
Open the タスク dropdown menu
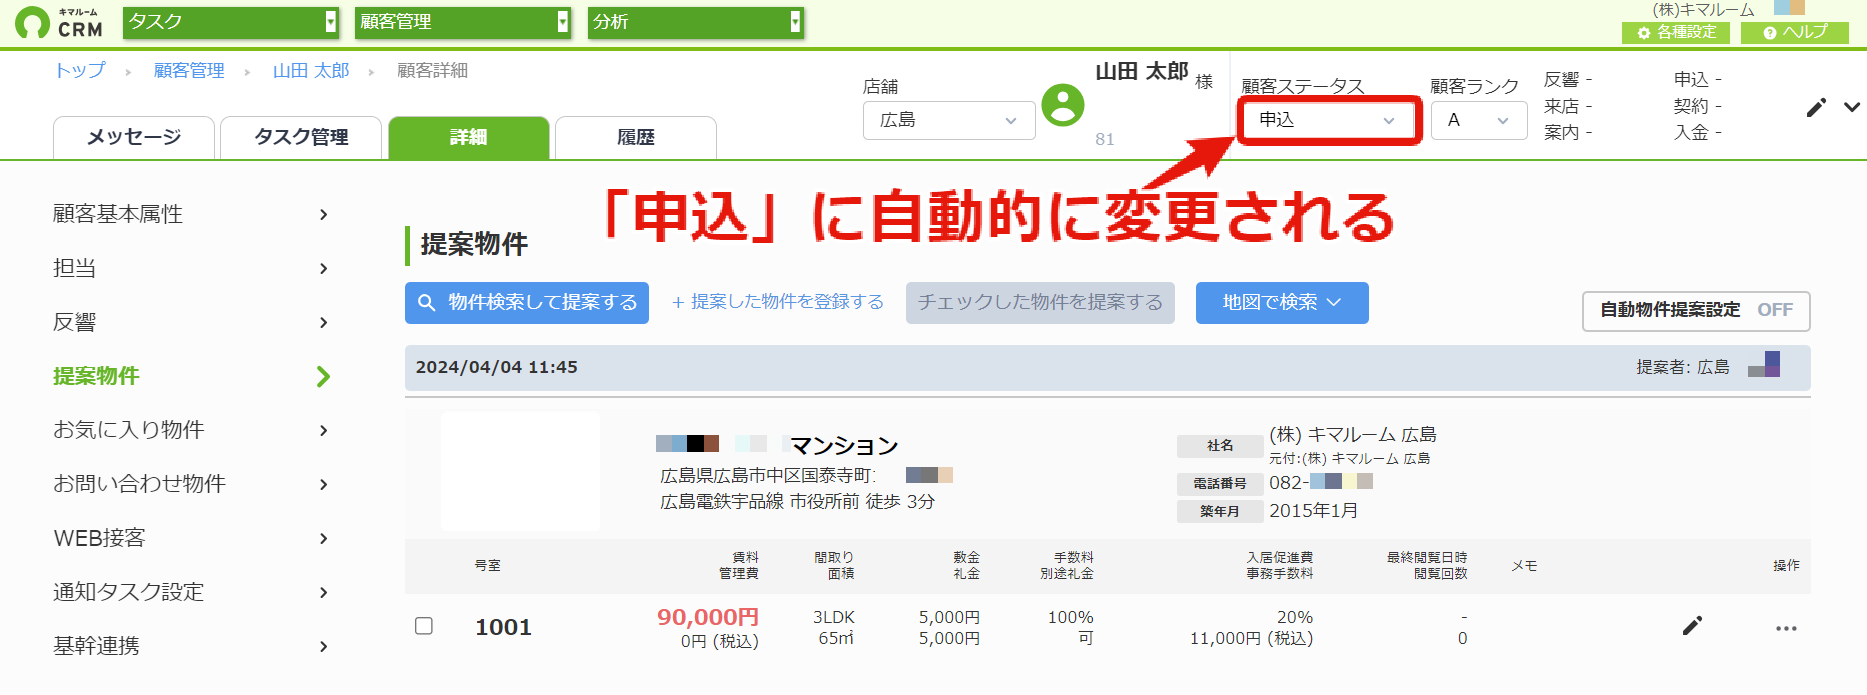click(231, 22)
